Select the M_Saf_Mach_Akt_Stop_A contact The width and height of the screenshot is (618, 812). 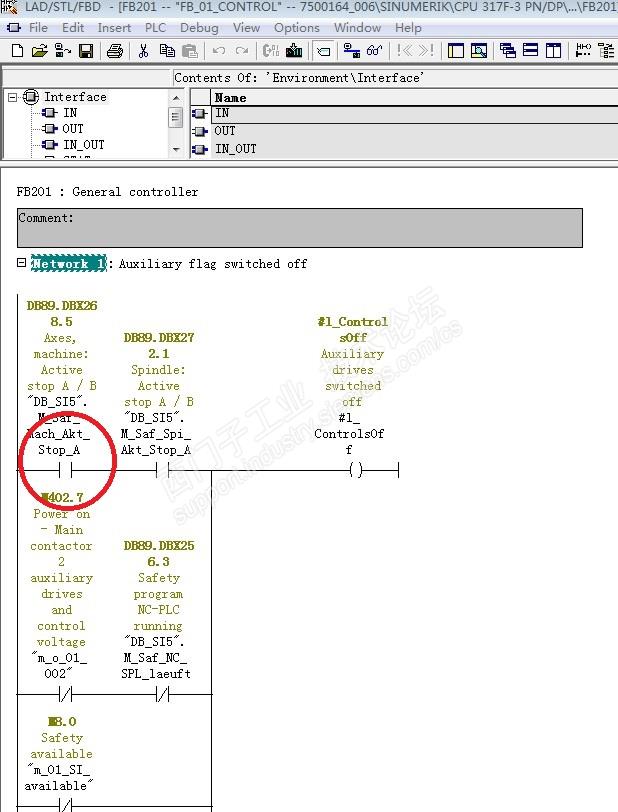pos(65,470)
